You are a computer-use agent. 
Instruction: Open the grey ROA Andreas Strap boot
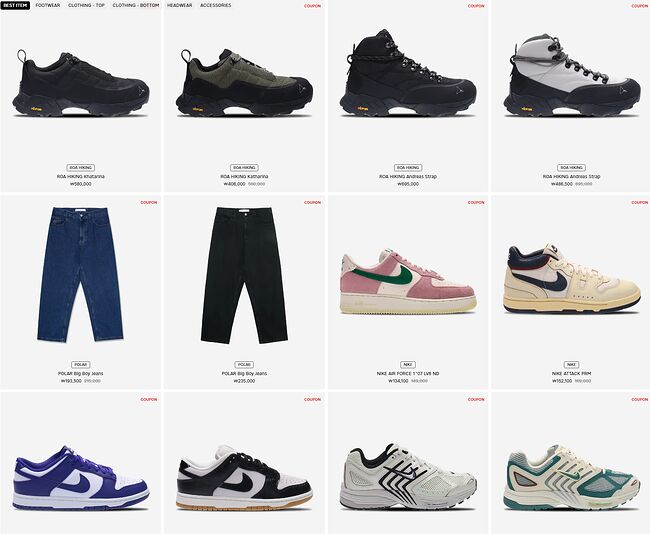pyautogui.click(x=572, y=76)
